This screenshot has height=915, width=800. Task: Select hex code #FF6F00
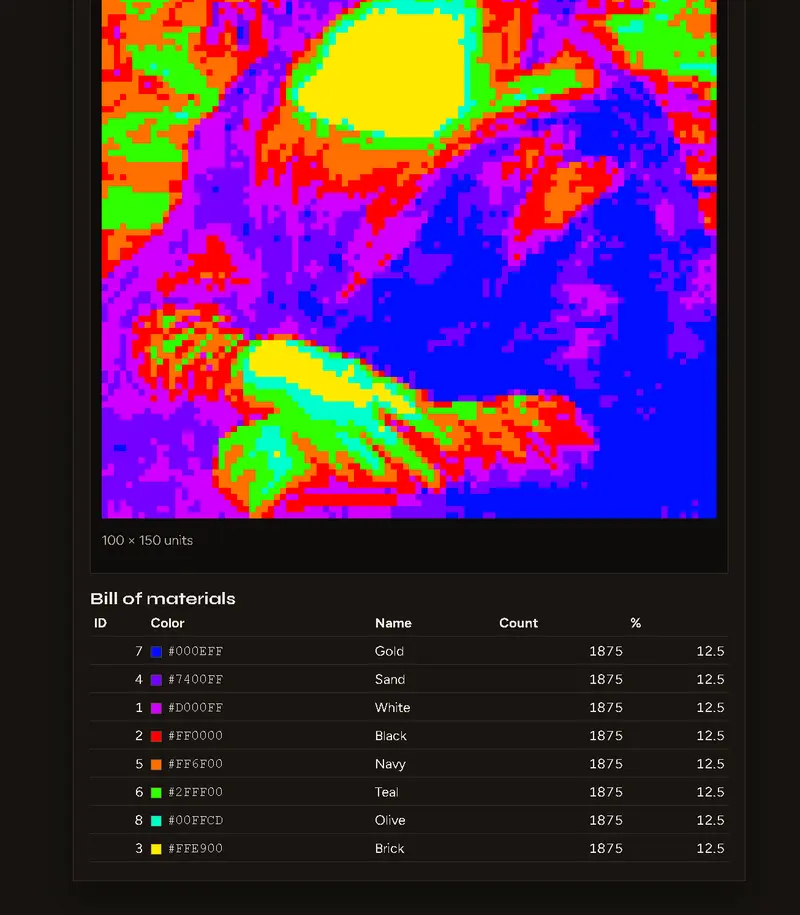coord(195,764)
